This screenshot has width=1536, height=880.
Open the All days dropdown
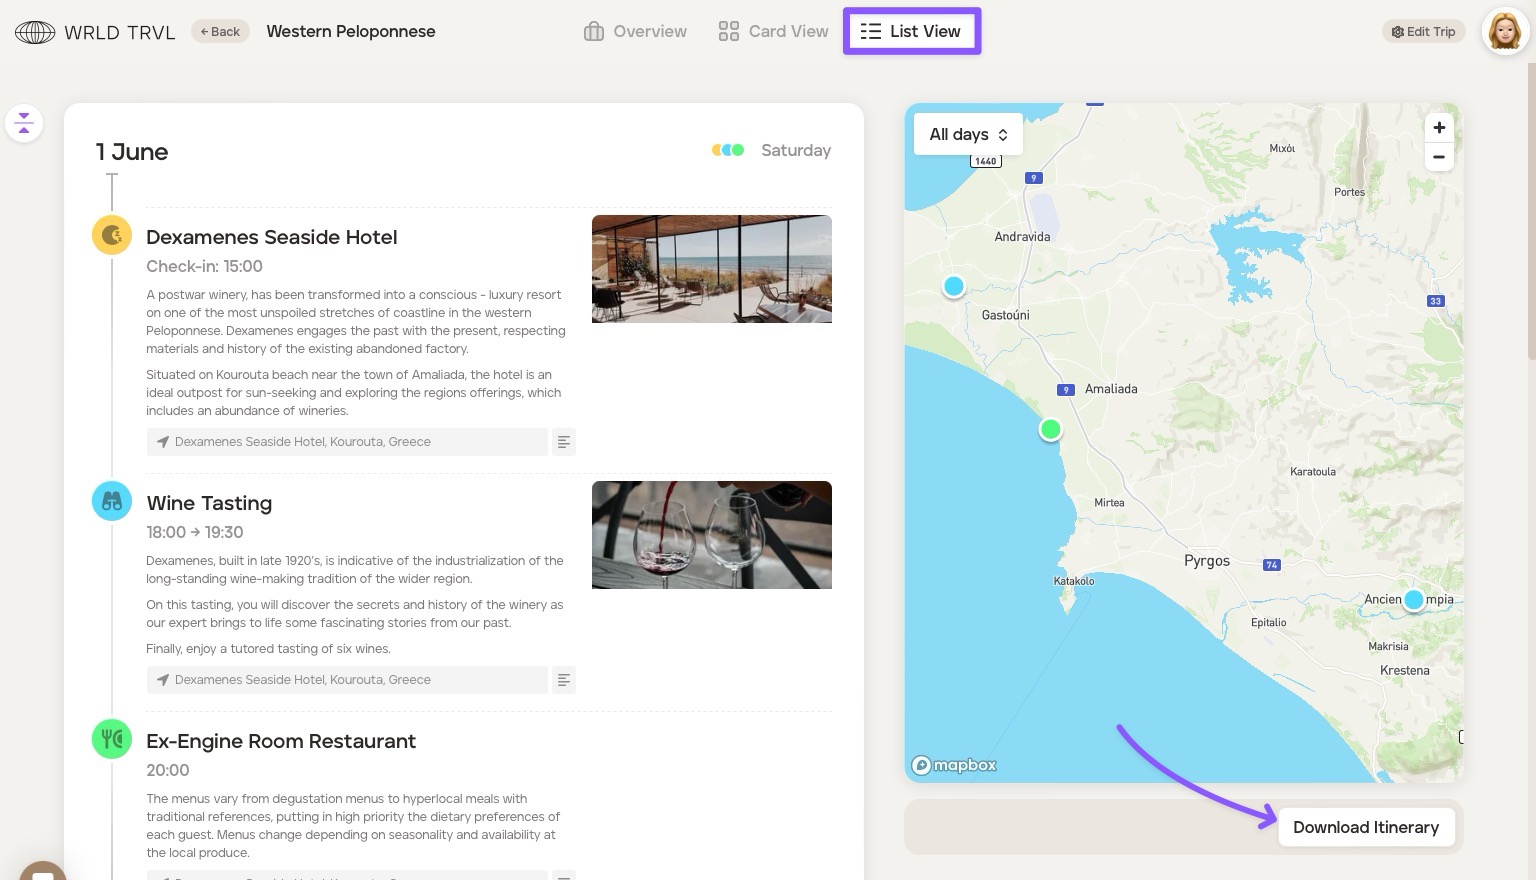(x=968, y=135)
